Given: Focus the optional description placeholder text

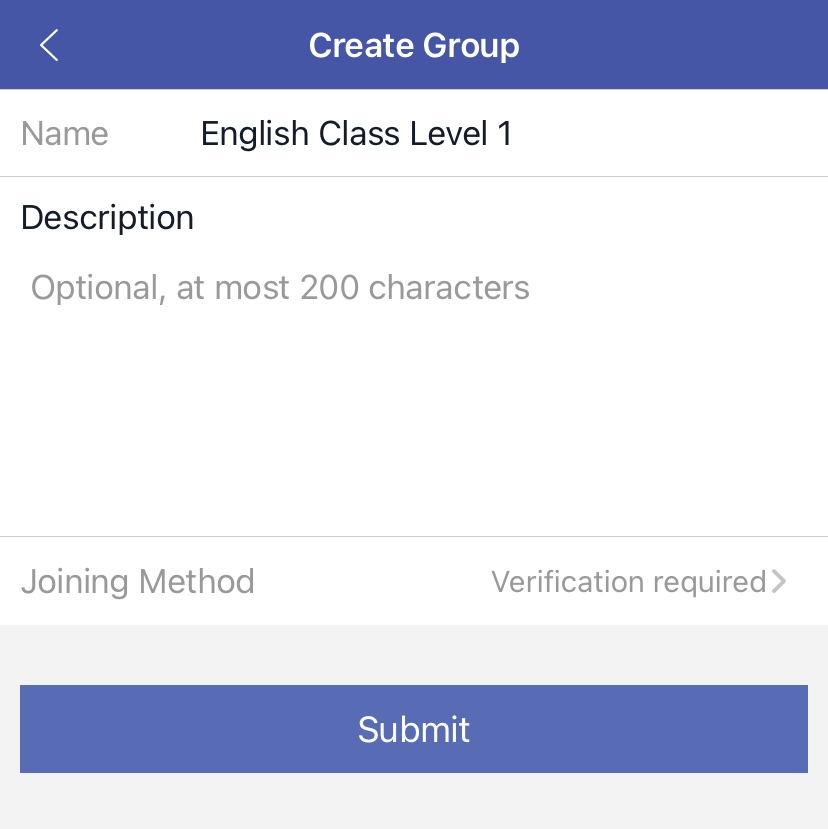Looking at the screenshot, I should point(280,288).
